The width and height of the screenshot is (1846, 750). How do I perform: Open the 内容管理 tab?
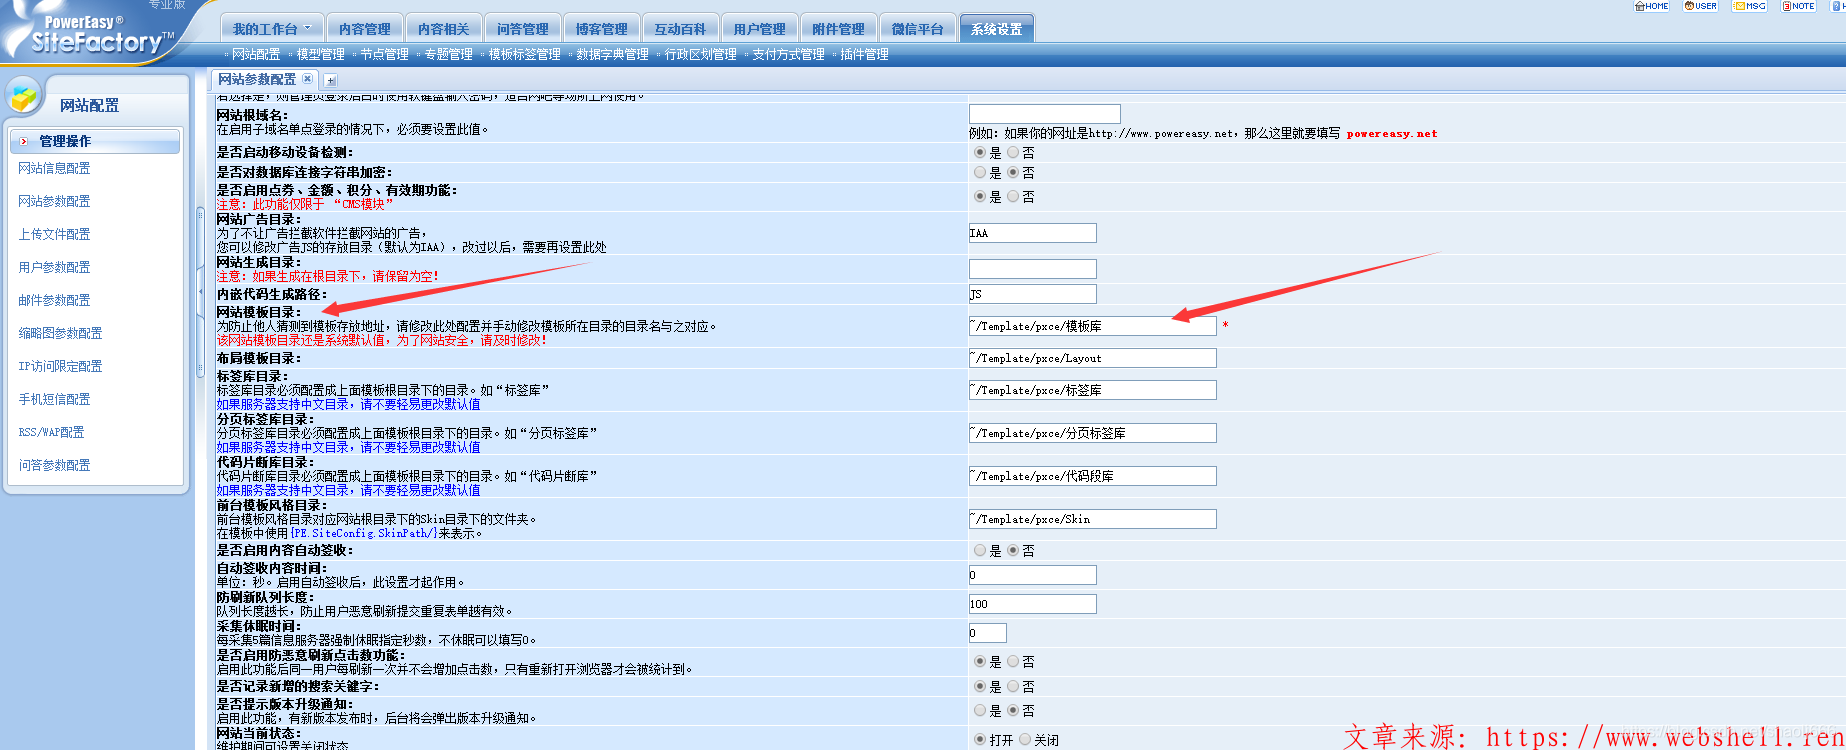[x=365, y=29]
